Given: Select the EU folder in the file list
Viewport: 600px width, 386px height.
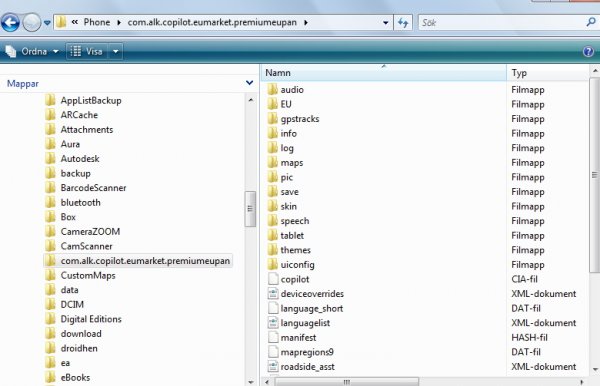Looking at the screenshot, I should coord(286,104).
